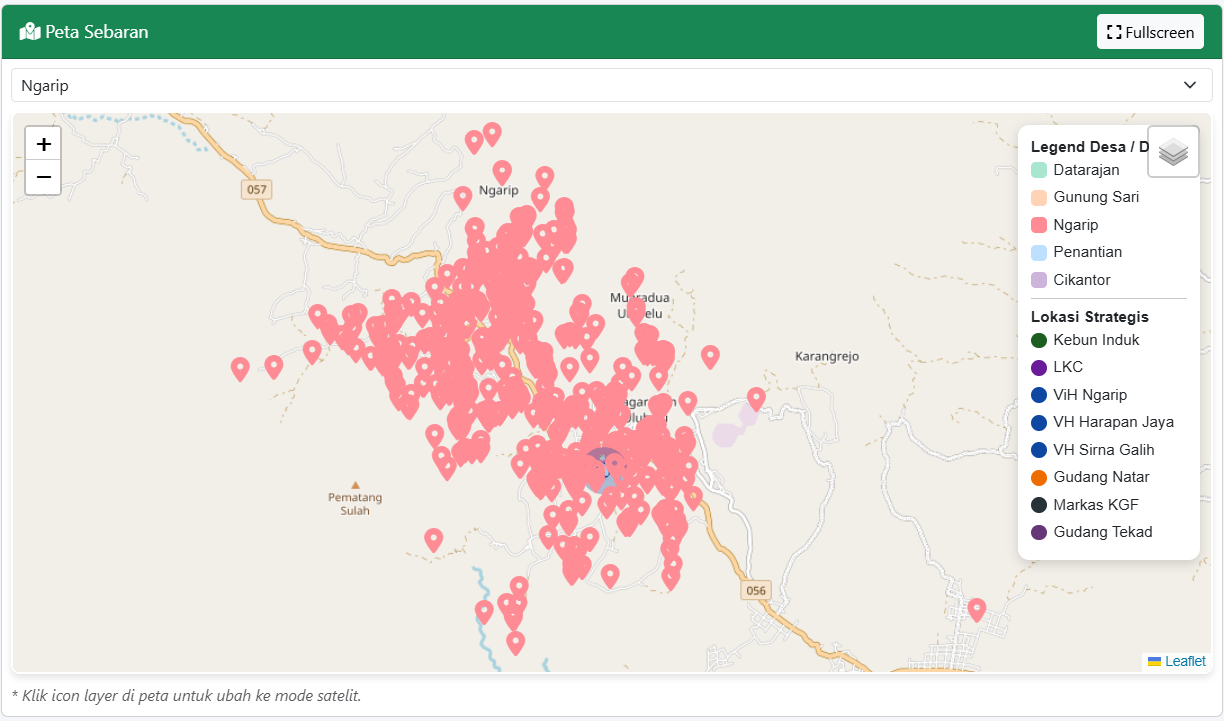The height and width of the screenshot is (721, 1224).
Task: Zoom in using the plus button
Action: (x=43, y=144)
